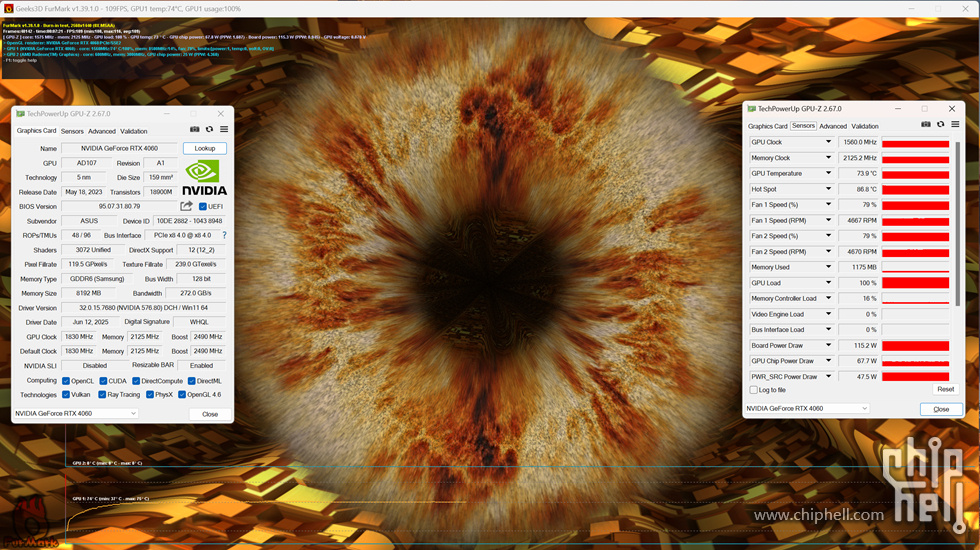Expand the Video Engine Load dropdown arrow
The width and height of the screenshot is (980, 550).
(828, 314)
